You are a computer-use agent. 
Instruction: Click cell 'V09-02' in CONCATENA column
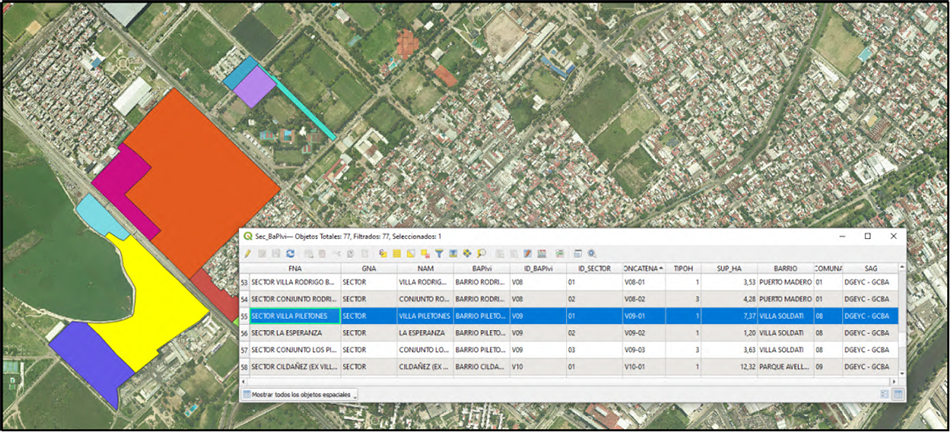click(x=643, y=333)
